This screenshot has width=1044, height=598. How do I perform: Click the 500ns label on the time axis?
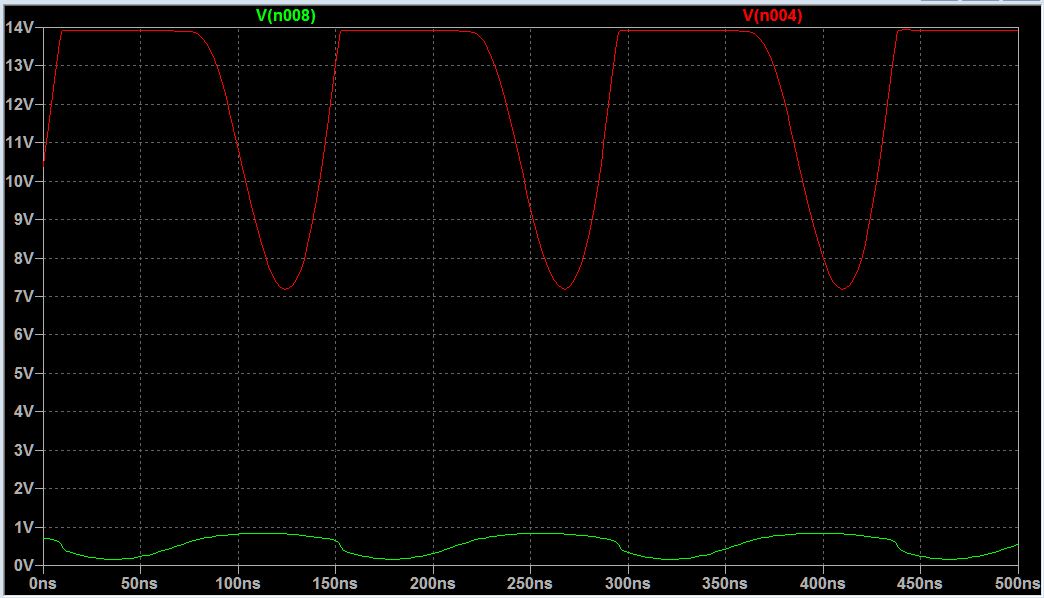tap(1017, 583)
